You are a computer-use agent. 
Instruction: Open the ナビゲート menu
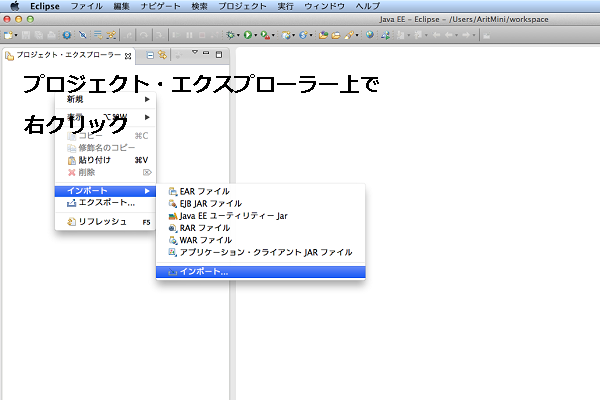[x=160, y=6]
